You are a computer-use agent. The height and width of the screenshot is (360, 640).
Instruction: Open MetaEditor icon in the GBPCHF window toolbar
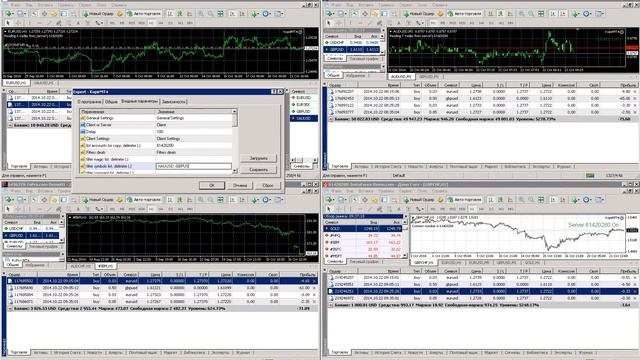(x=441, y=200)
